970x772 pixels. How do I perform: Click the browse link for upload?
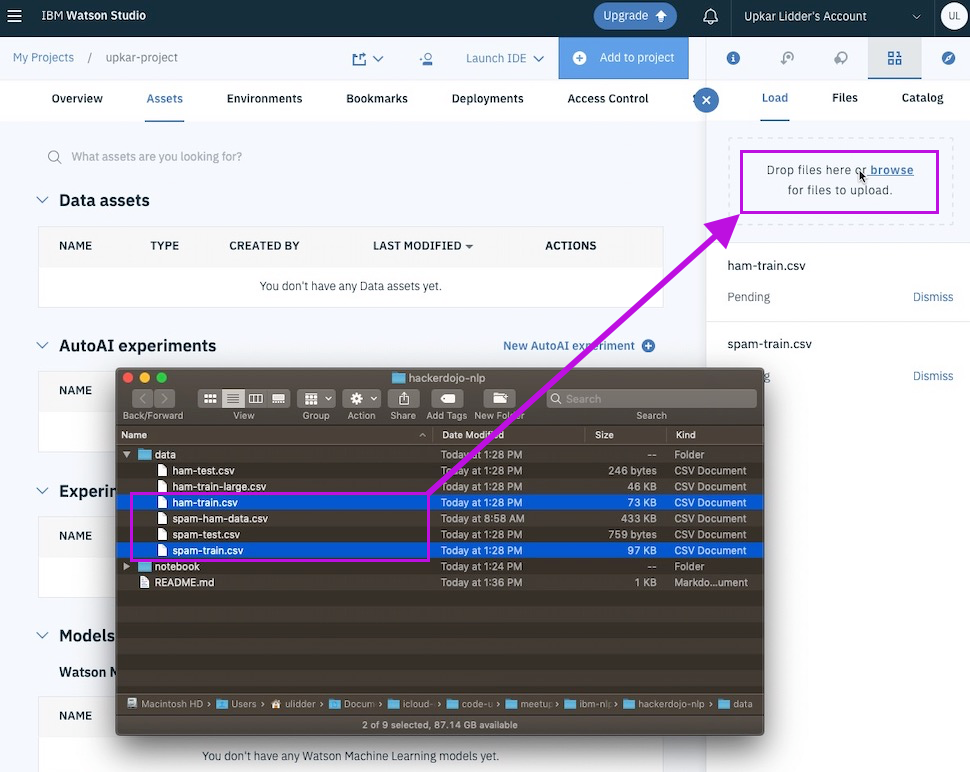pos(891,170)
